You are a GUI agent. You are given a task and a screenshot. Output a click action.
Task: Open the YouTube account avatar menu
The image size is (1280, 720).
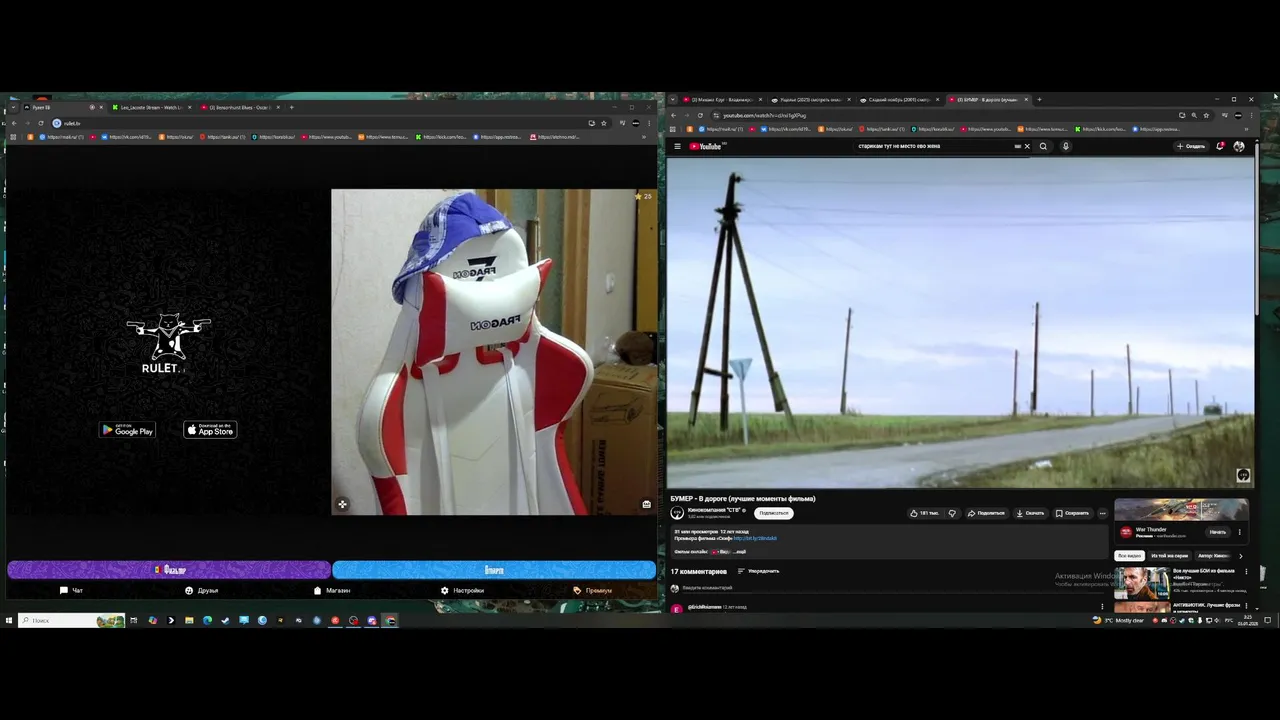pyautogui.click(x=1239, y=146)
